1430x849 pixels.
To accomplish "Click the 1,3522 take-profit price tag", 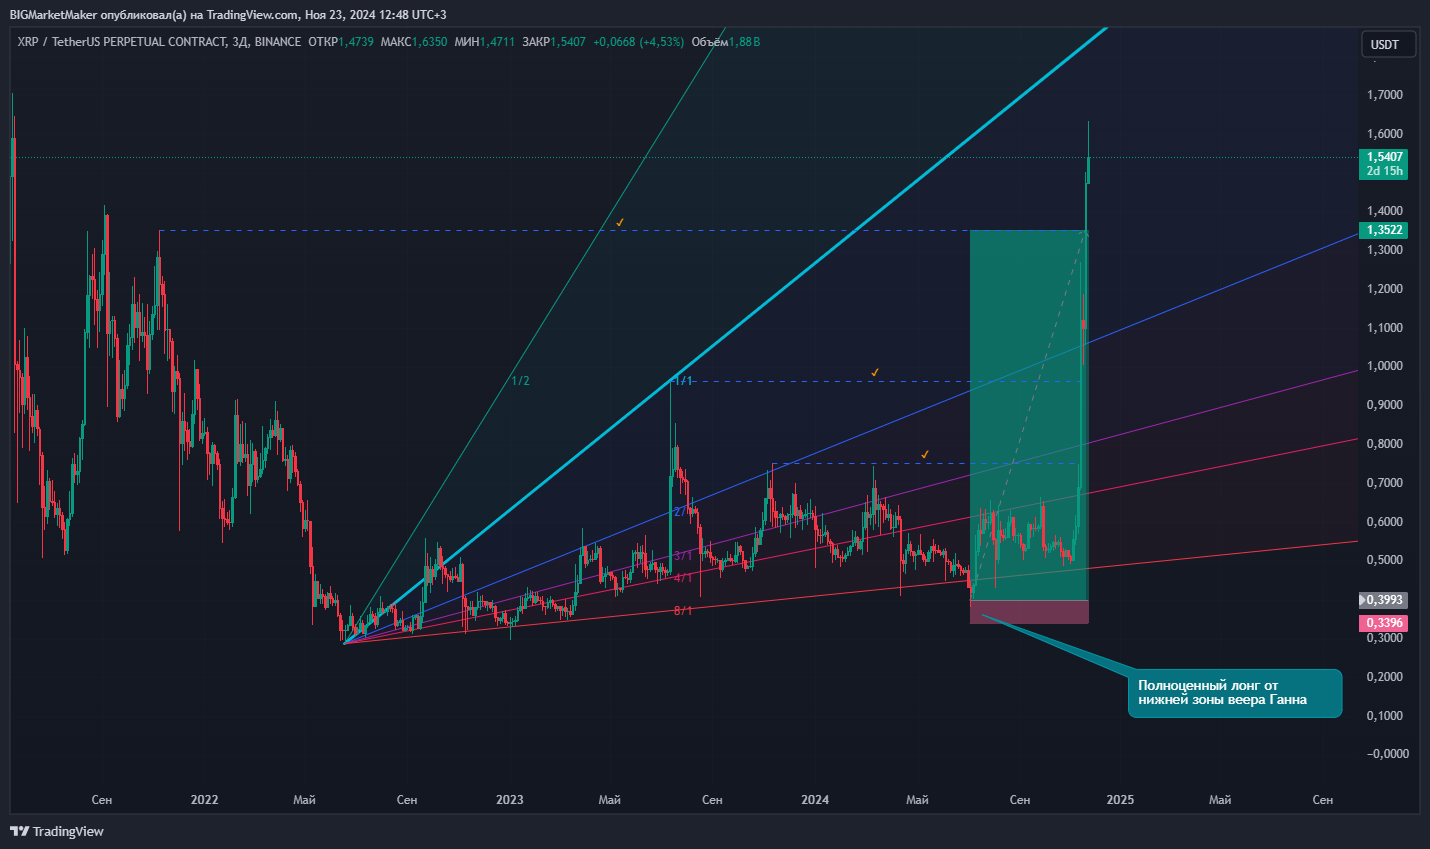I will (1385, 230).
